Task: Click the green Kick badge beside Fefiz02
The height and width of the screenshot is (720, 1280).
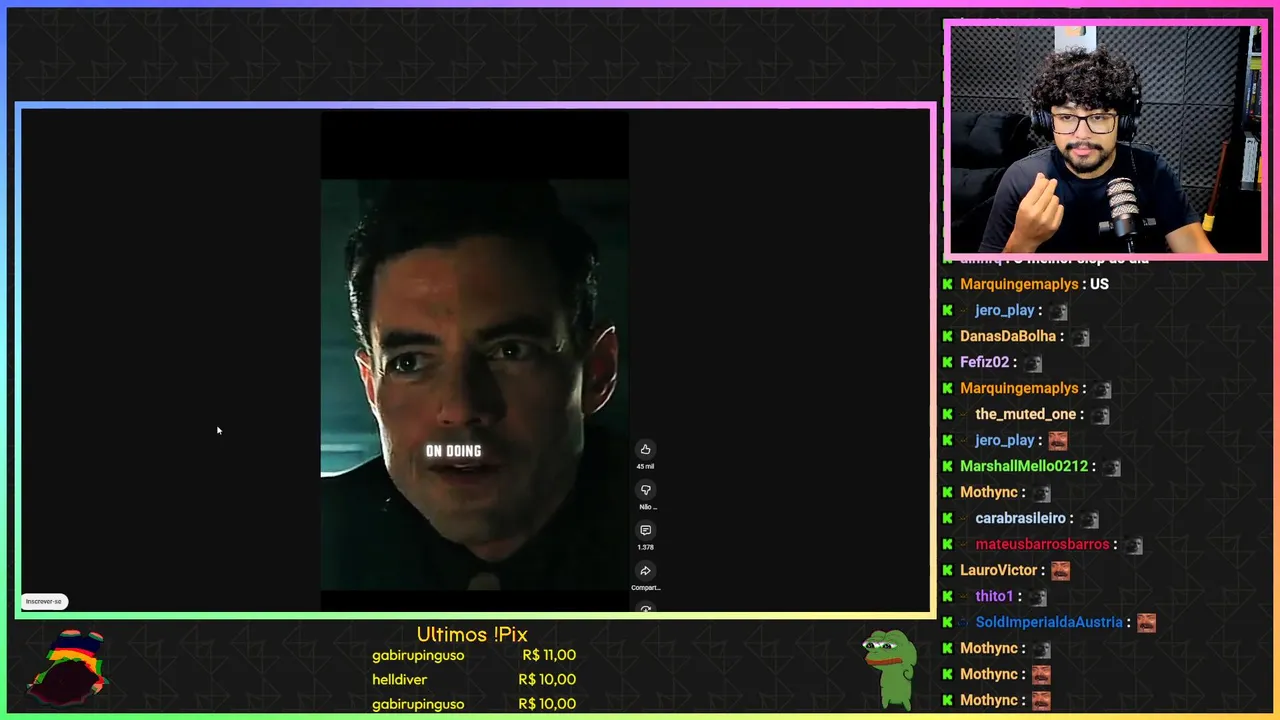Action: pos(948,362)
